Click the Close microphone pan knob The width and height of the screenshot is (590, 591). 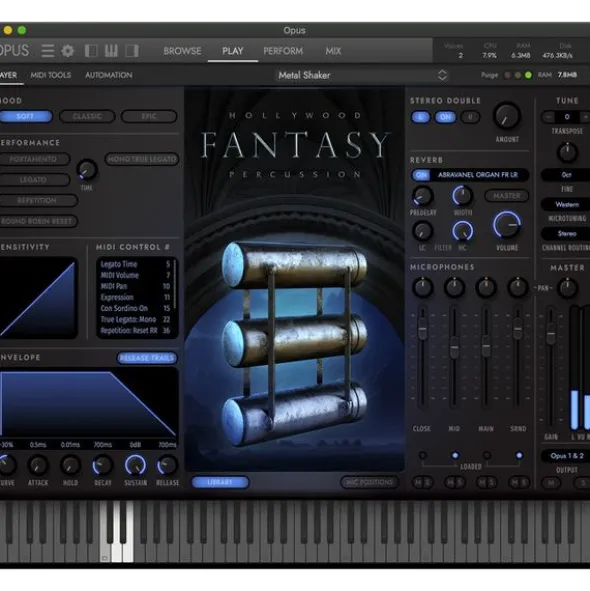pos(423,288)
